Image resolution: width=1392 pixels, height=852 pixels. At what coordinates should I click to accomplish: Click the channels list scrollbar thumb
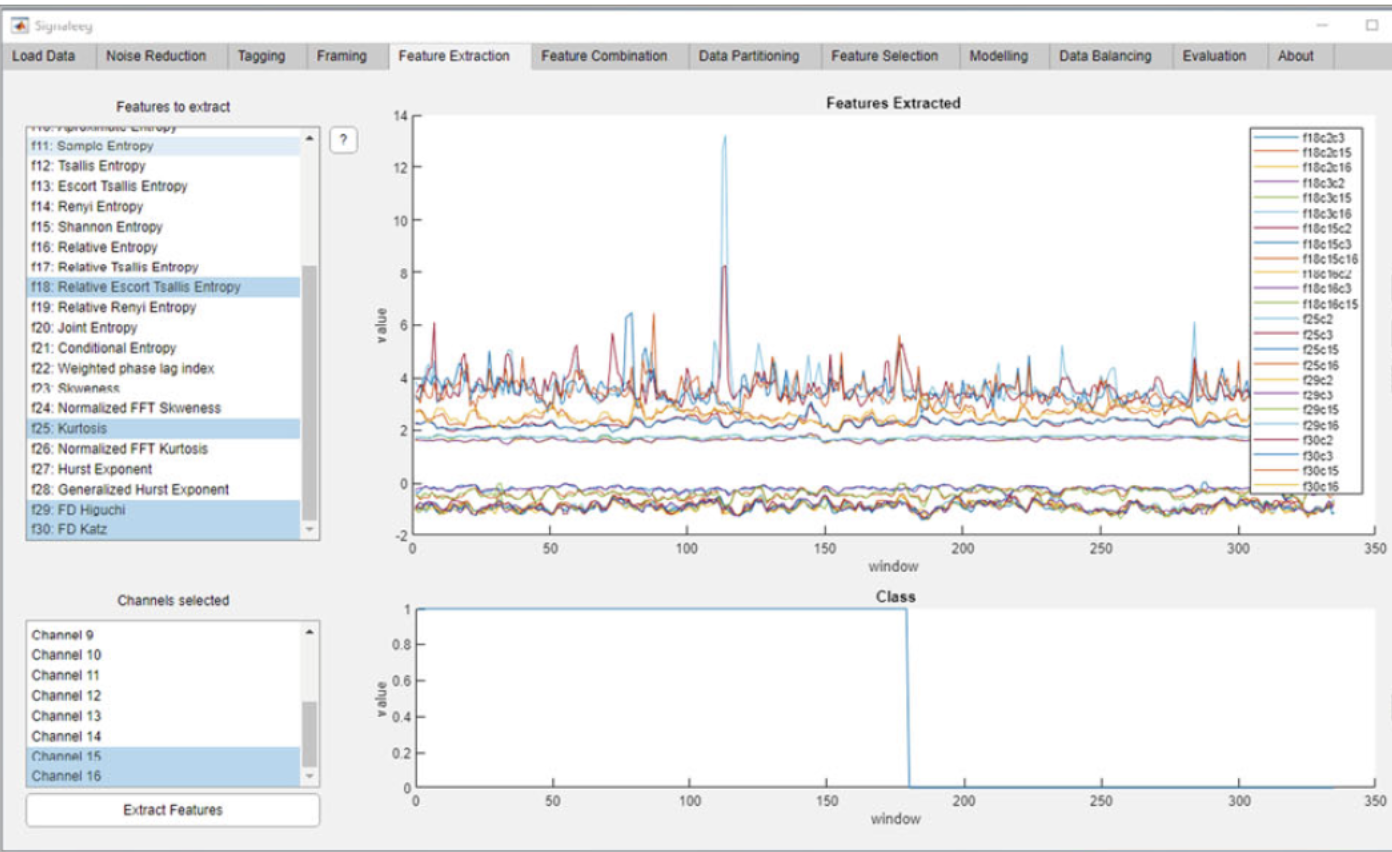coord(309,733)
